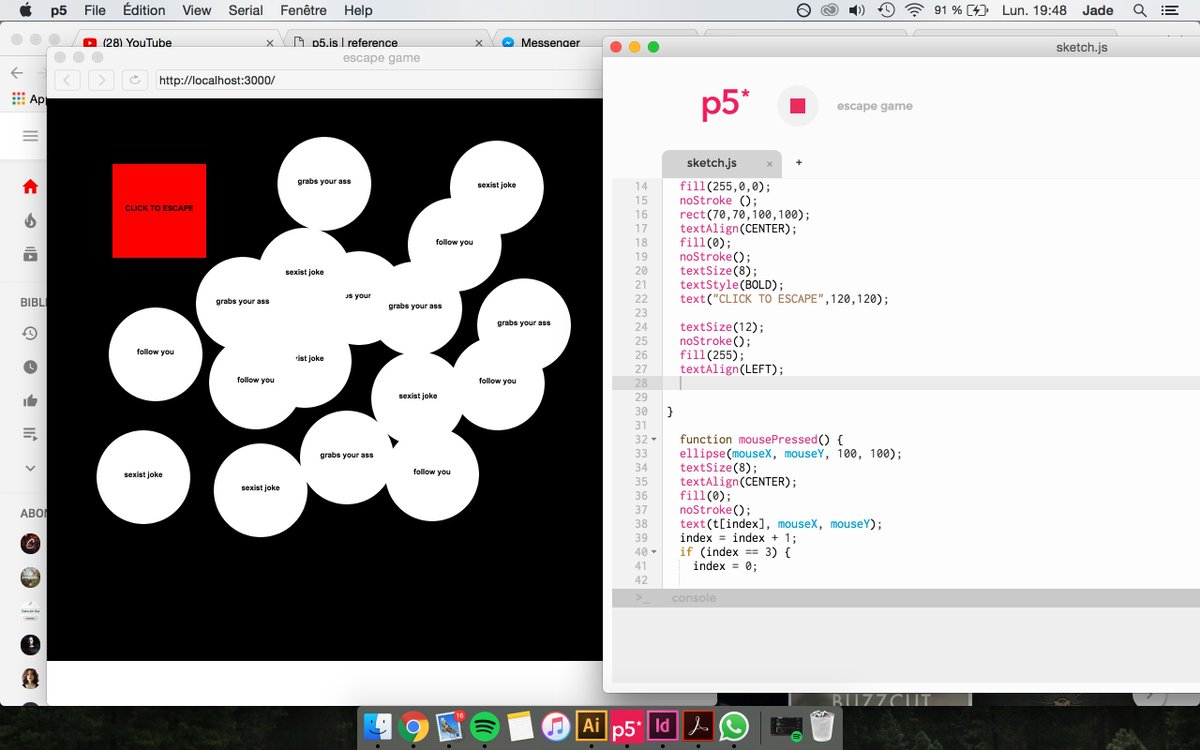The image size is (1200, 750).
Task: Open YouTube playlist icon in sidebar
Action: (x=30, y=434)
